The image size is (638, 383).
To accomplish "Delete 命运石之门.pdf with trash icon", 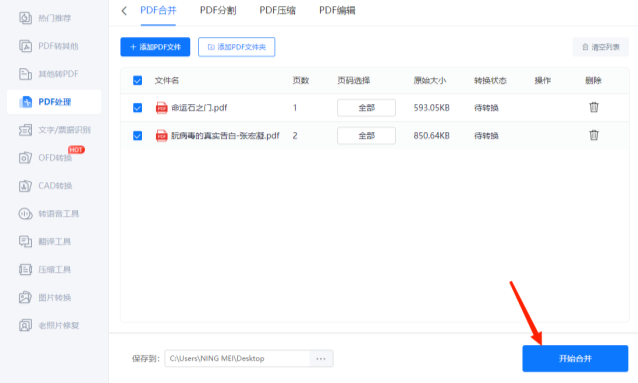I will 594,107.
